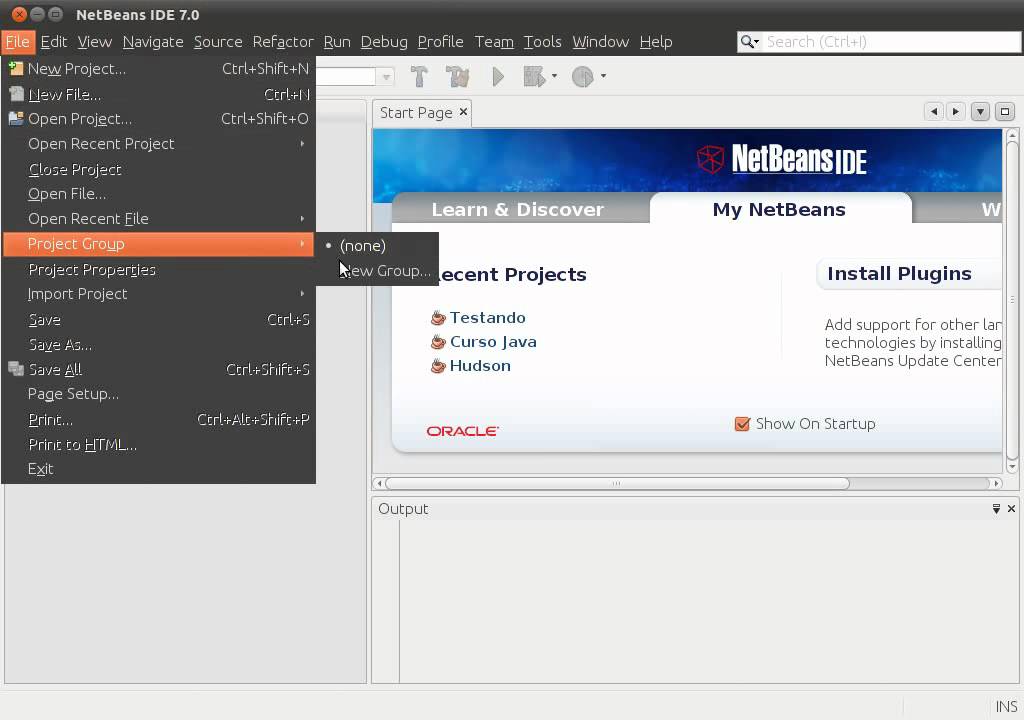This screenshot has width=1024, height=720.
Task: Open search options dropdown arrow
Action: click(756, 42)
